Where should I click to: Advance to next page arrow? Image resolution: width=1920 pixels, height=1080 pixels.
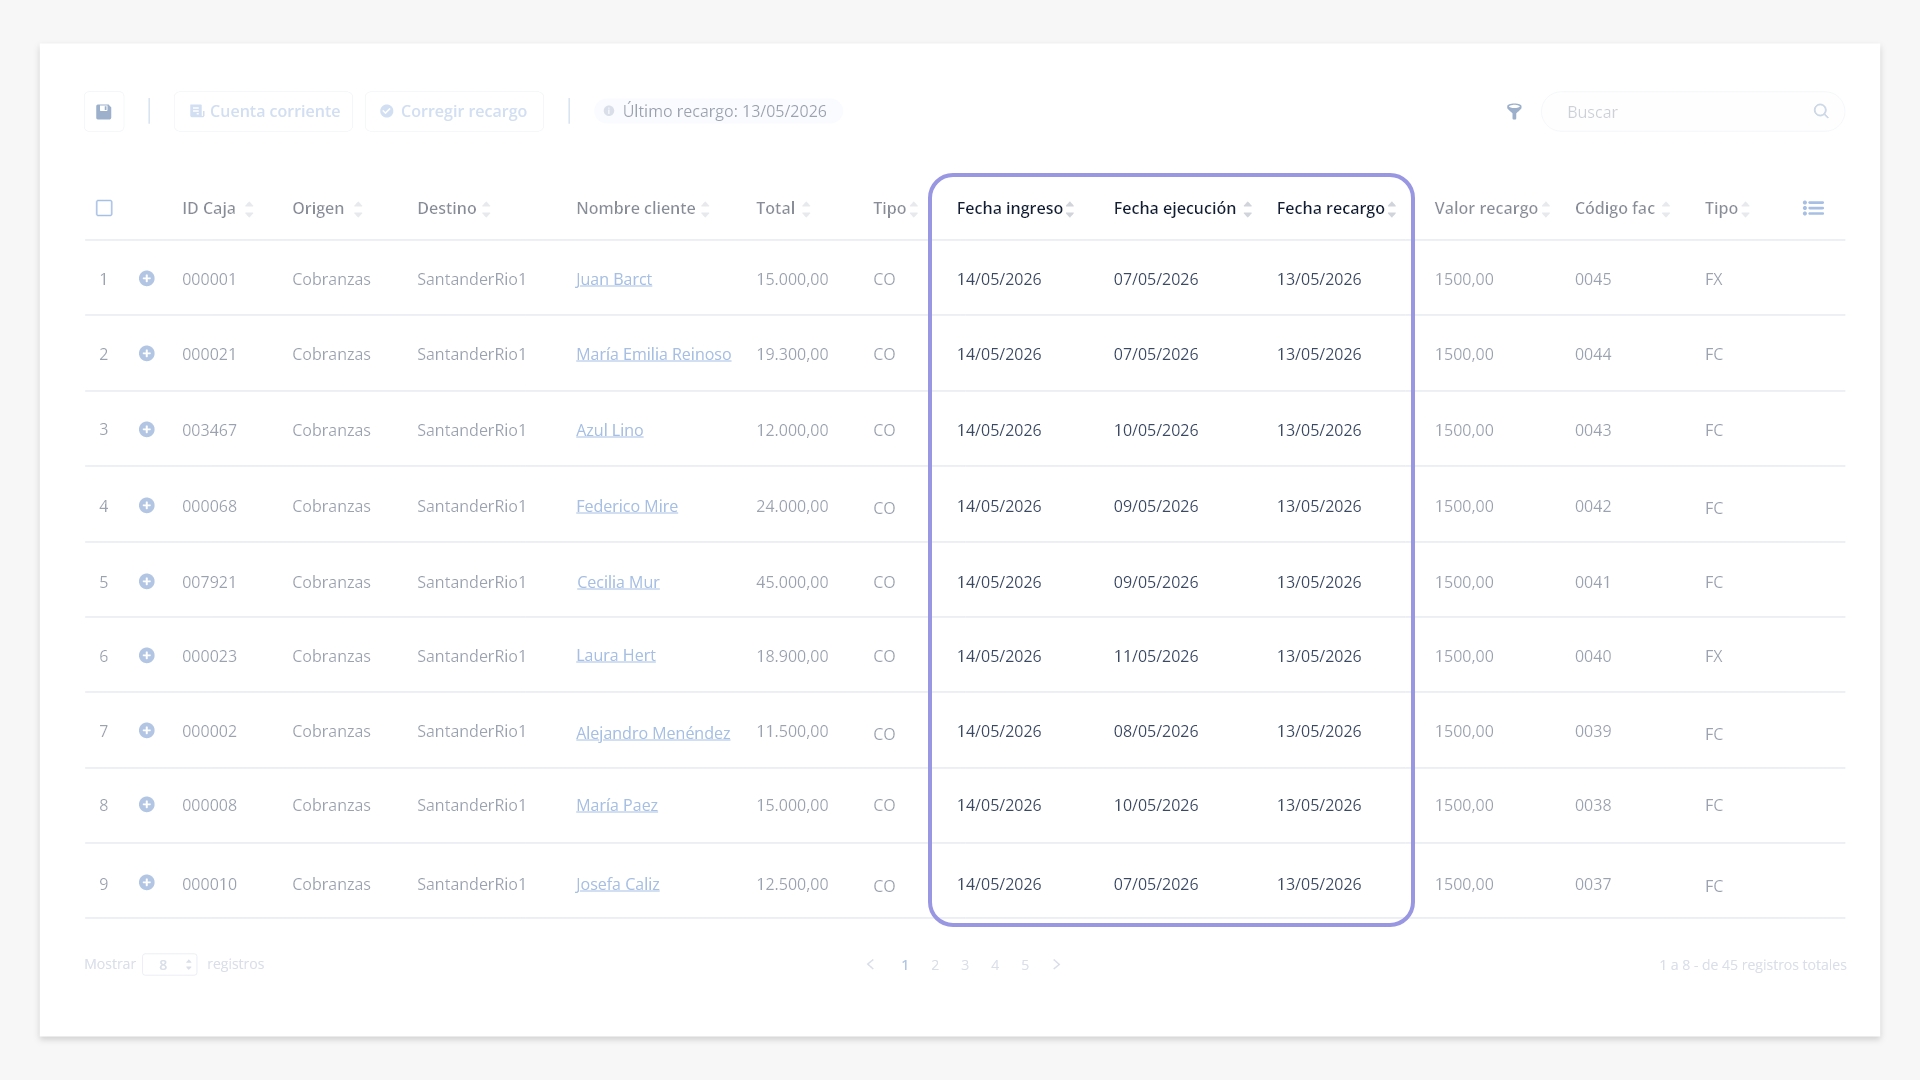click(x=1056, y=965)
